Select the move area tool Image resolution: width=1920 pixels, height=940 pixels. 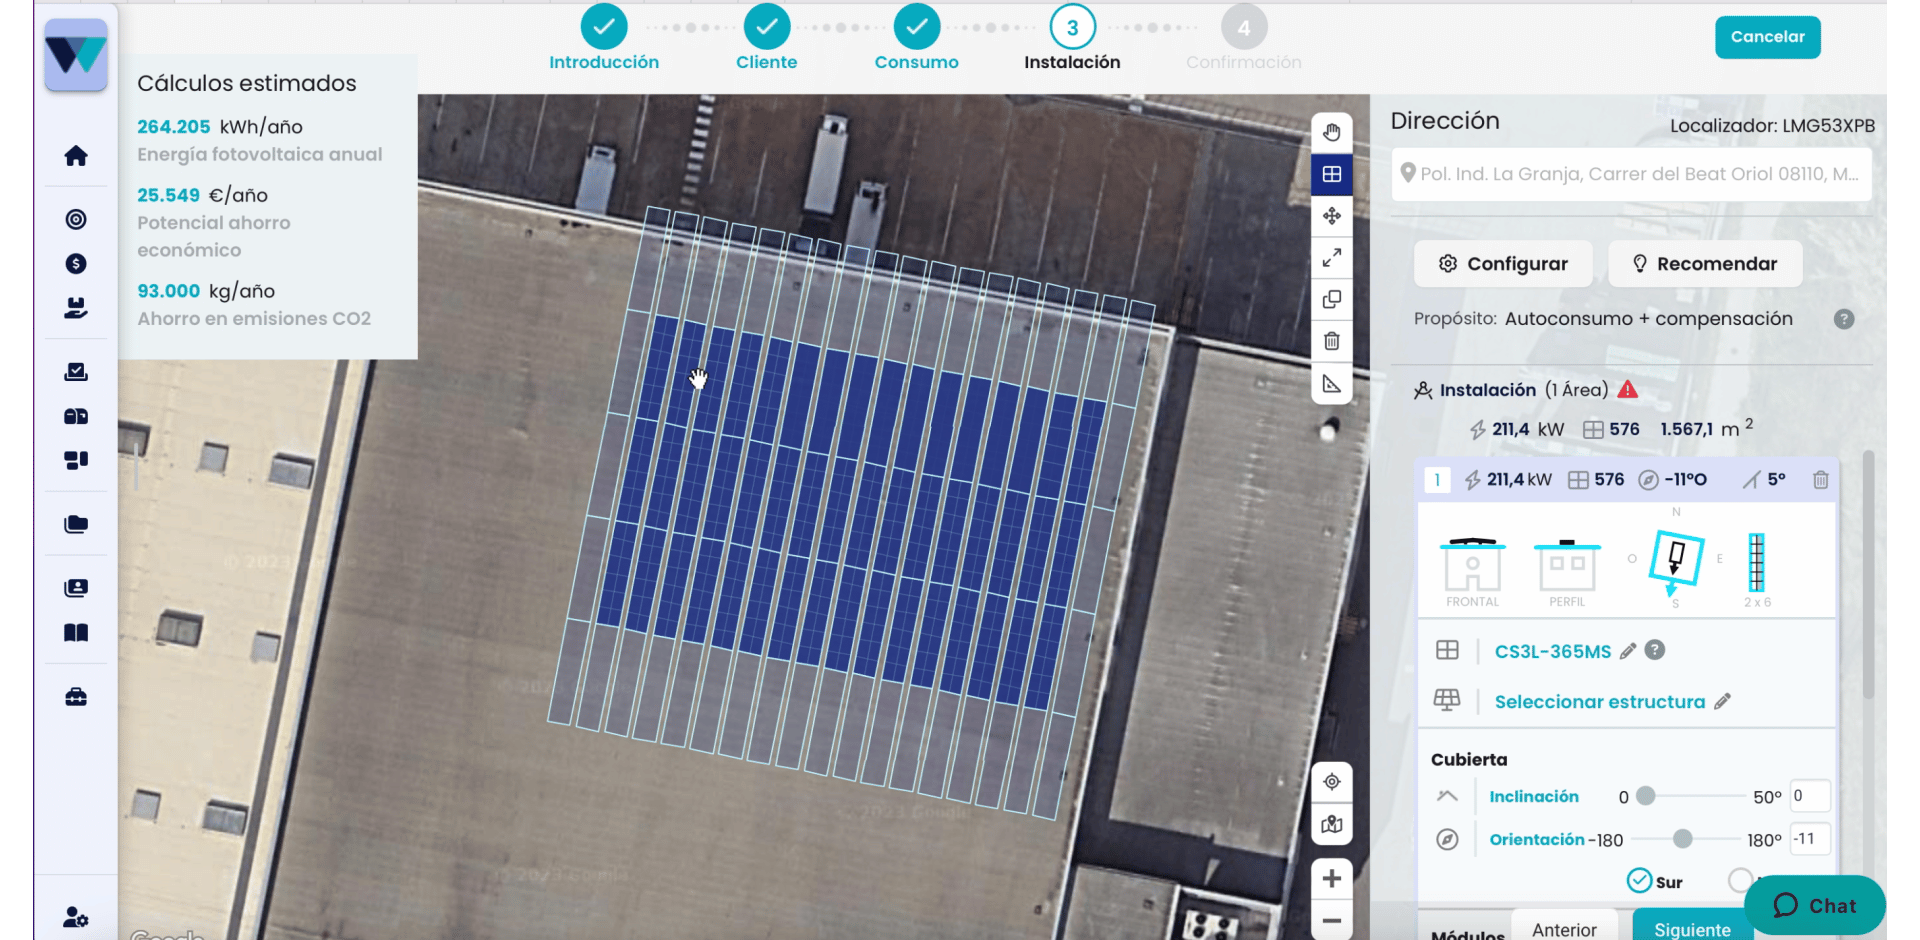coord(1331,216)
